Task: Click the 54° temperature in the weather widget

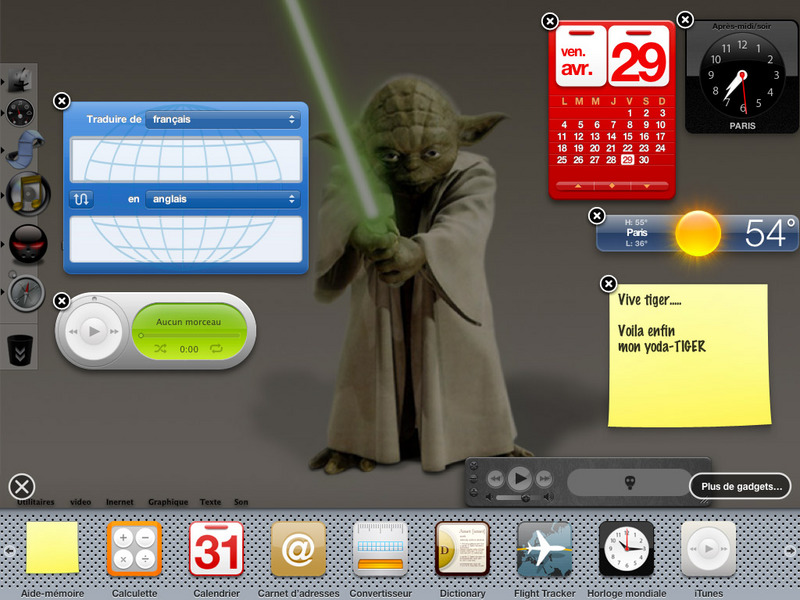Action: (770, 233)
